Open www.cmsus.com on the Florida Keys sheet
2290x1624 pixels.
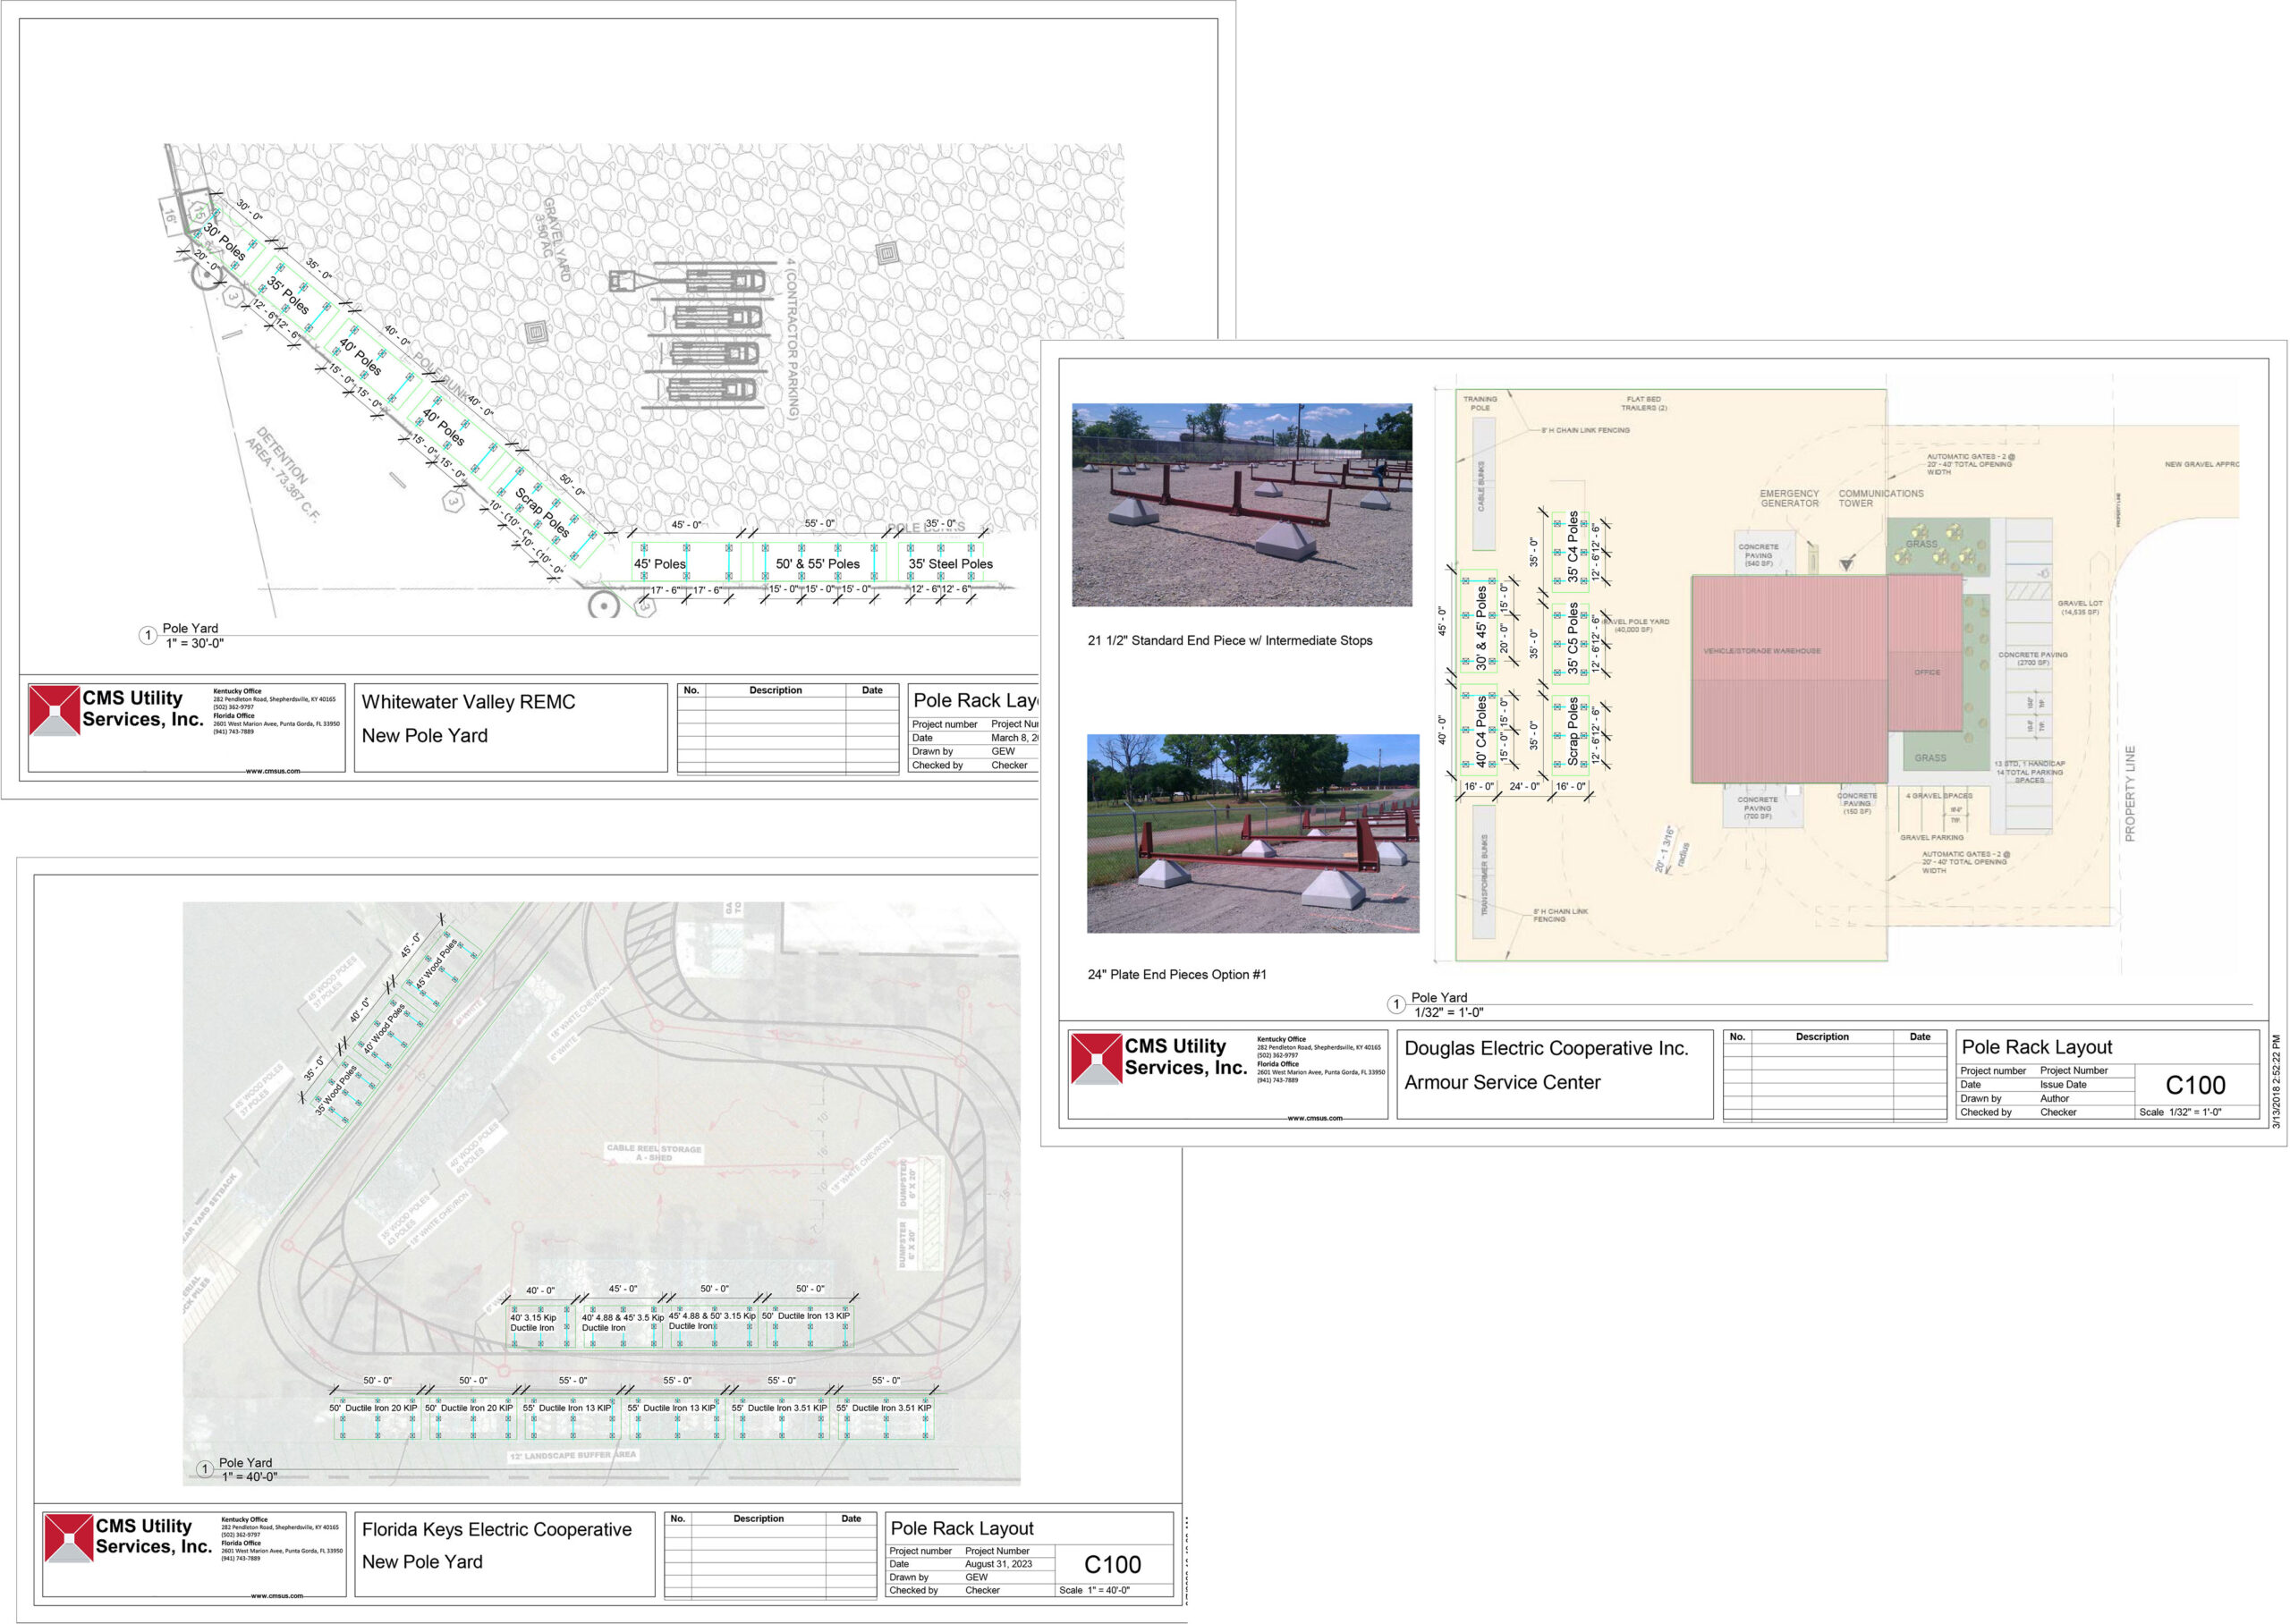(277, 1596)
